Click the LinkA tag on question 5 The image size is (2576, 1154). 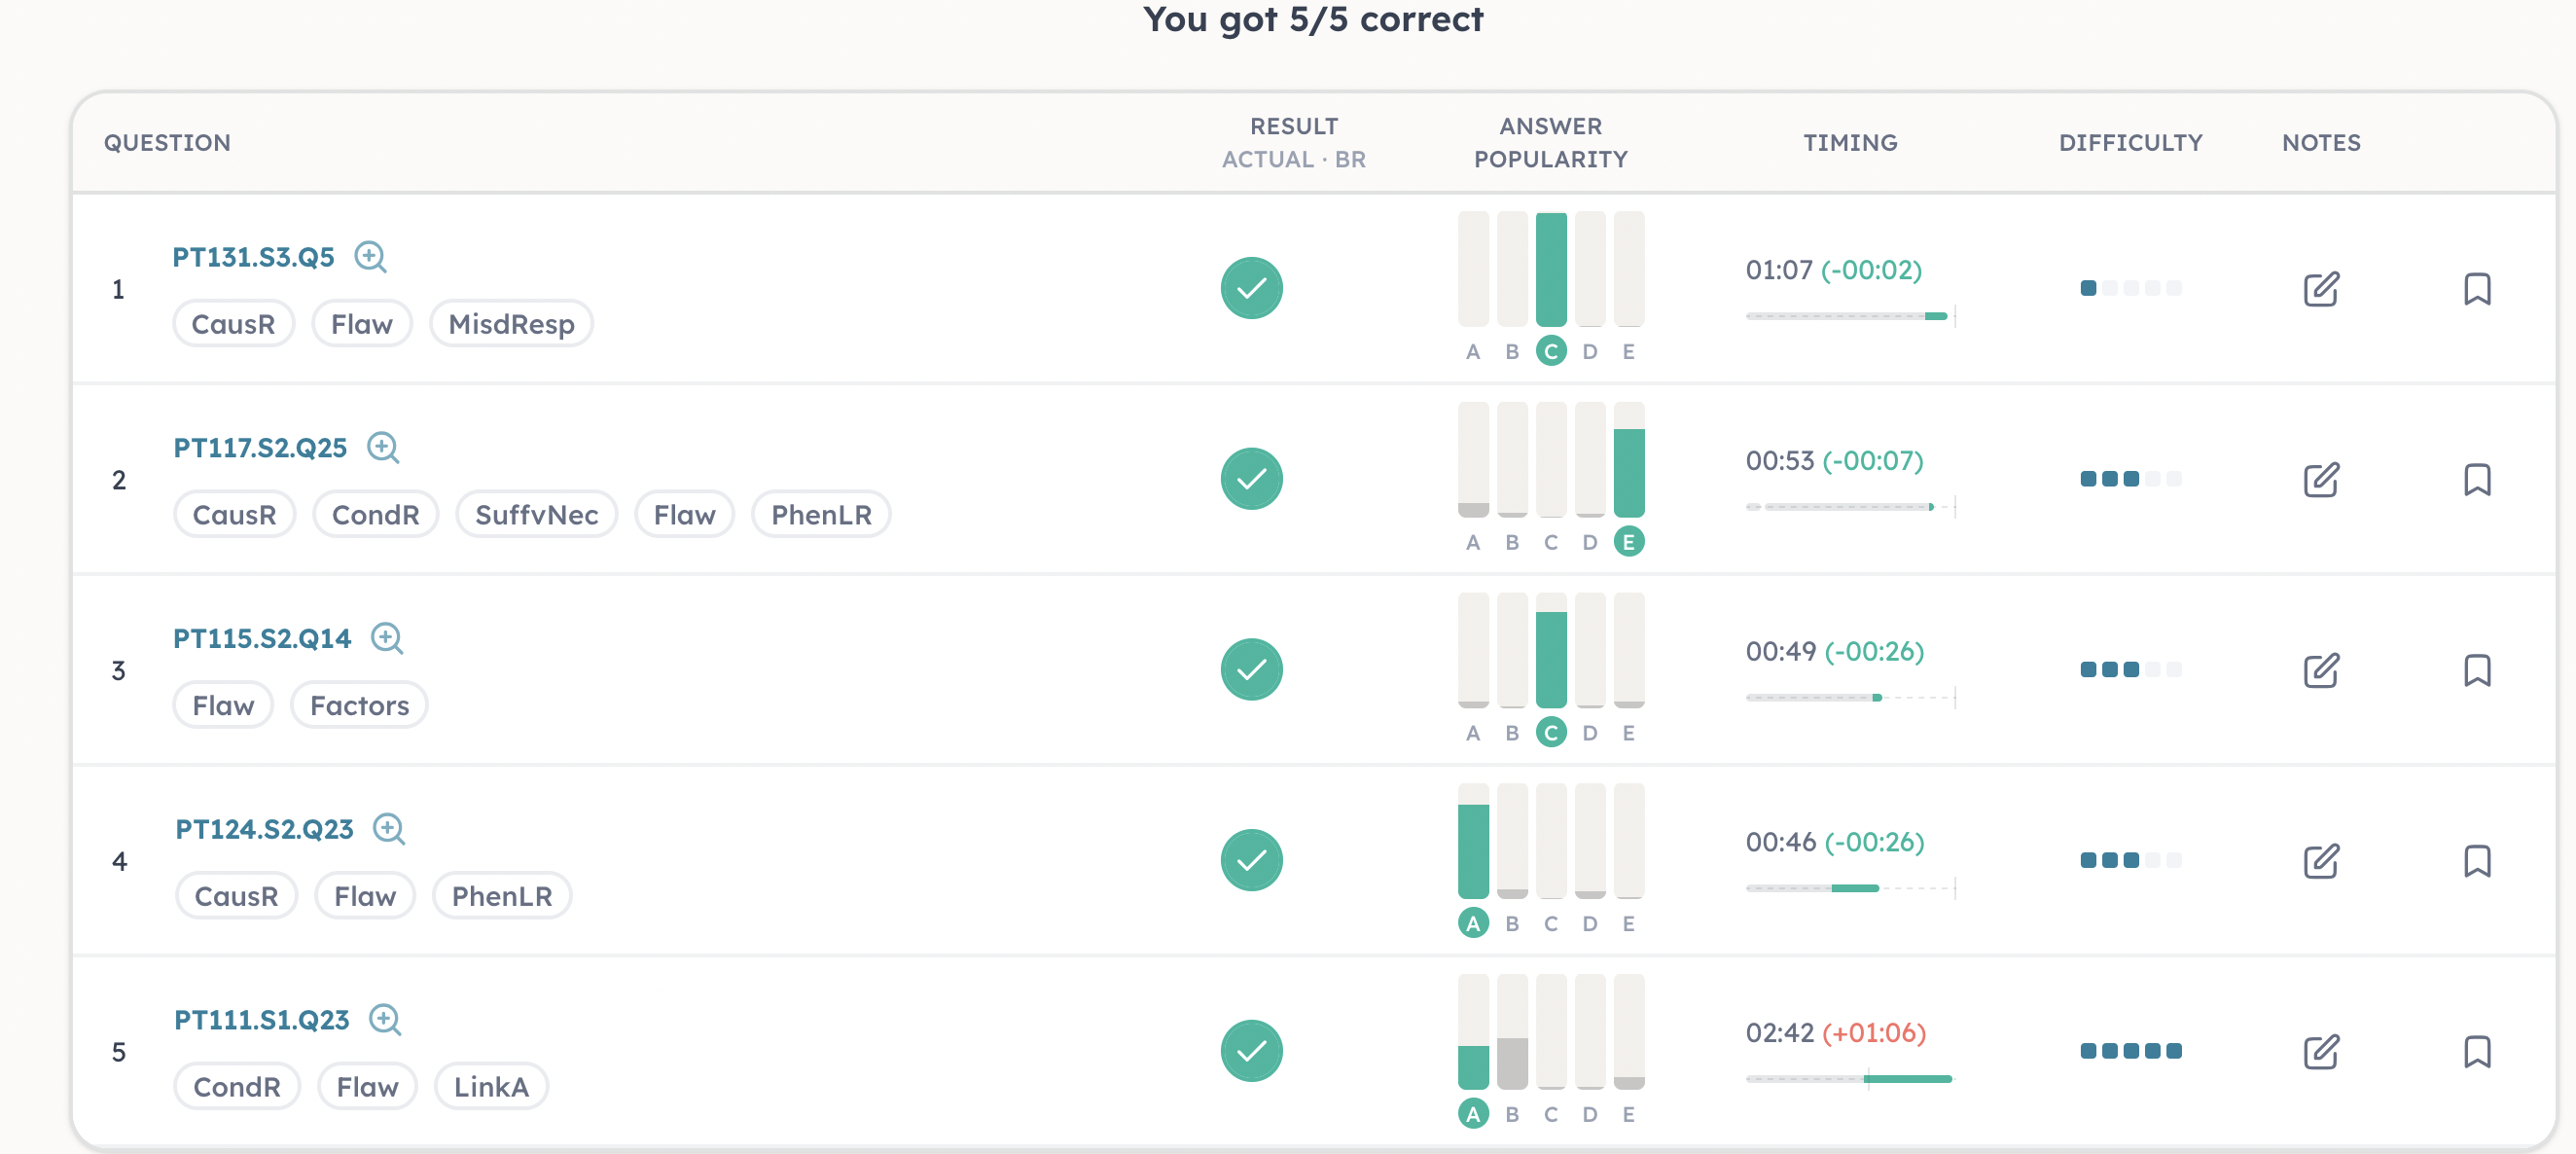pos(491,1087)
